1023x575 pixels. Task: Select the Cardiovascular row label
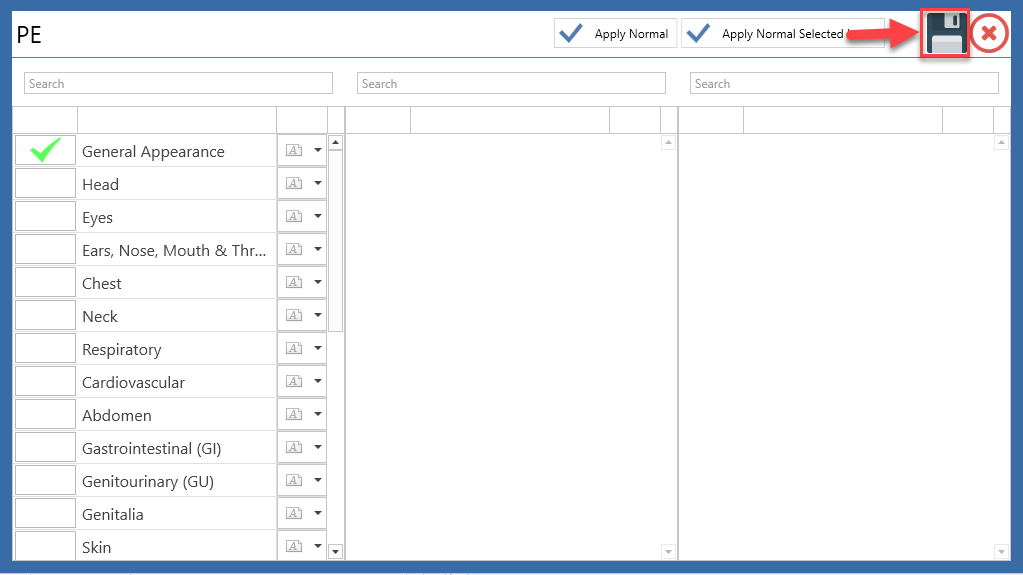click(133, 382)
